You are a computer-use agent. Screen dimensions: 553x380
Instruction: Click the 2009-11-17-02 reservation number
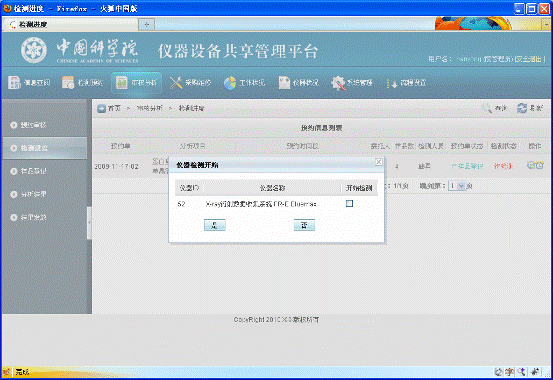click(x=116, y=166)
